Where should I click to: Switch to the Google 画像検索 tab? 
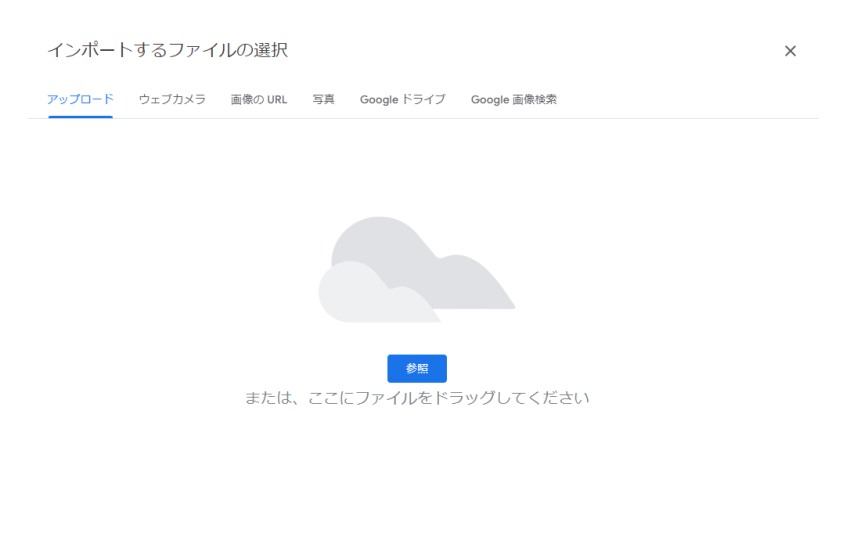click(x=514, y=99)
